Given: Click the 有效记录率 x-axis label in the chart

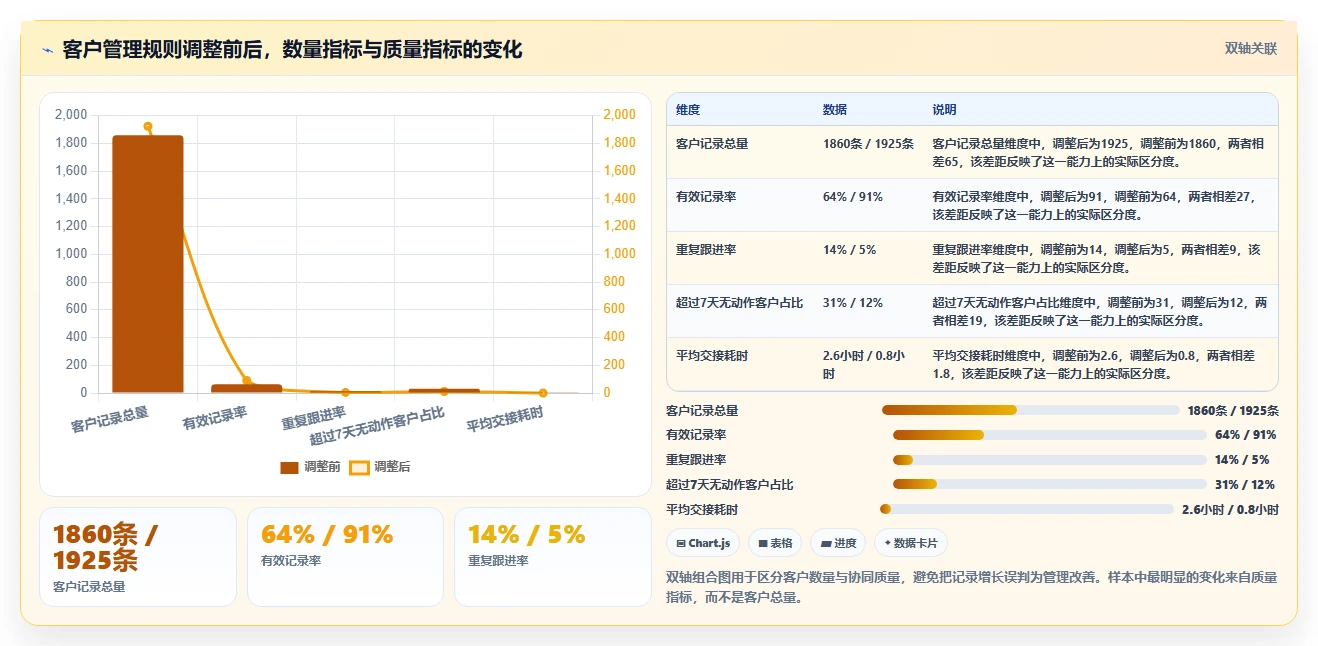Looking at the screenshot, I should tap(214, 417).
